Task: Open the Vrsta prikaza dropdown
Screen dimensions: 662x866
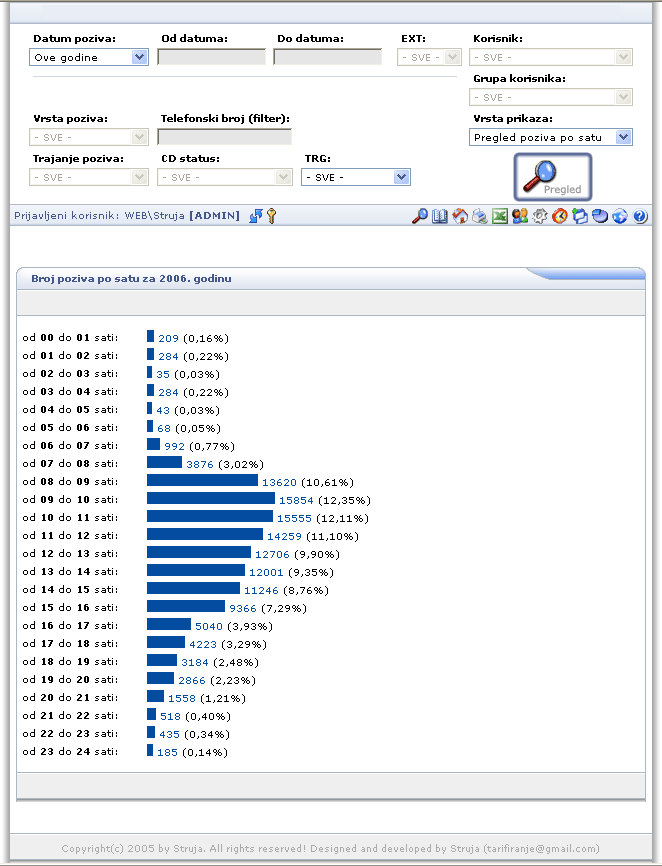Action: [550, 137]
